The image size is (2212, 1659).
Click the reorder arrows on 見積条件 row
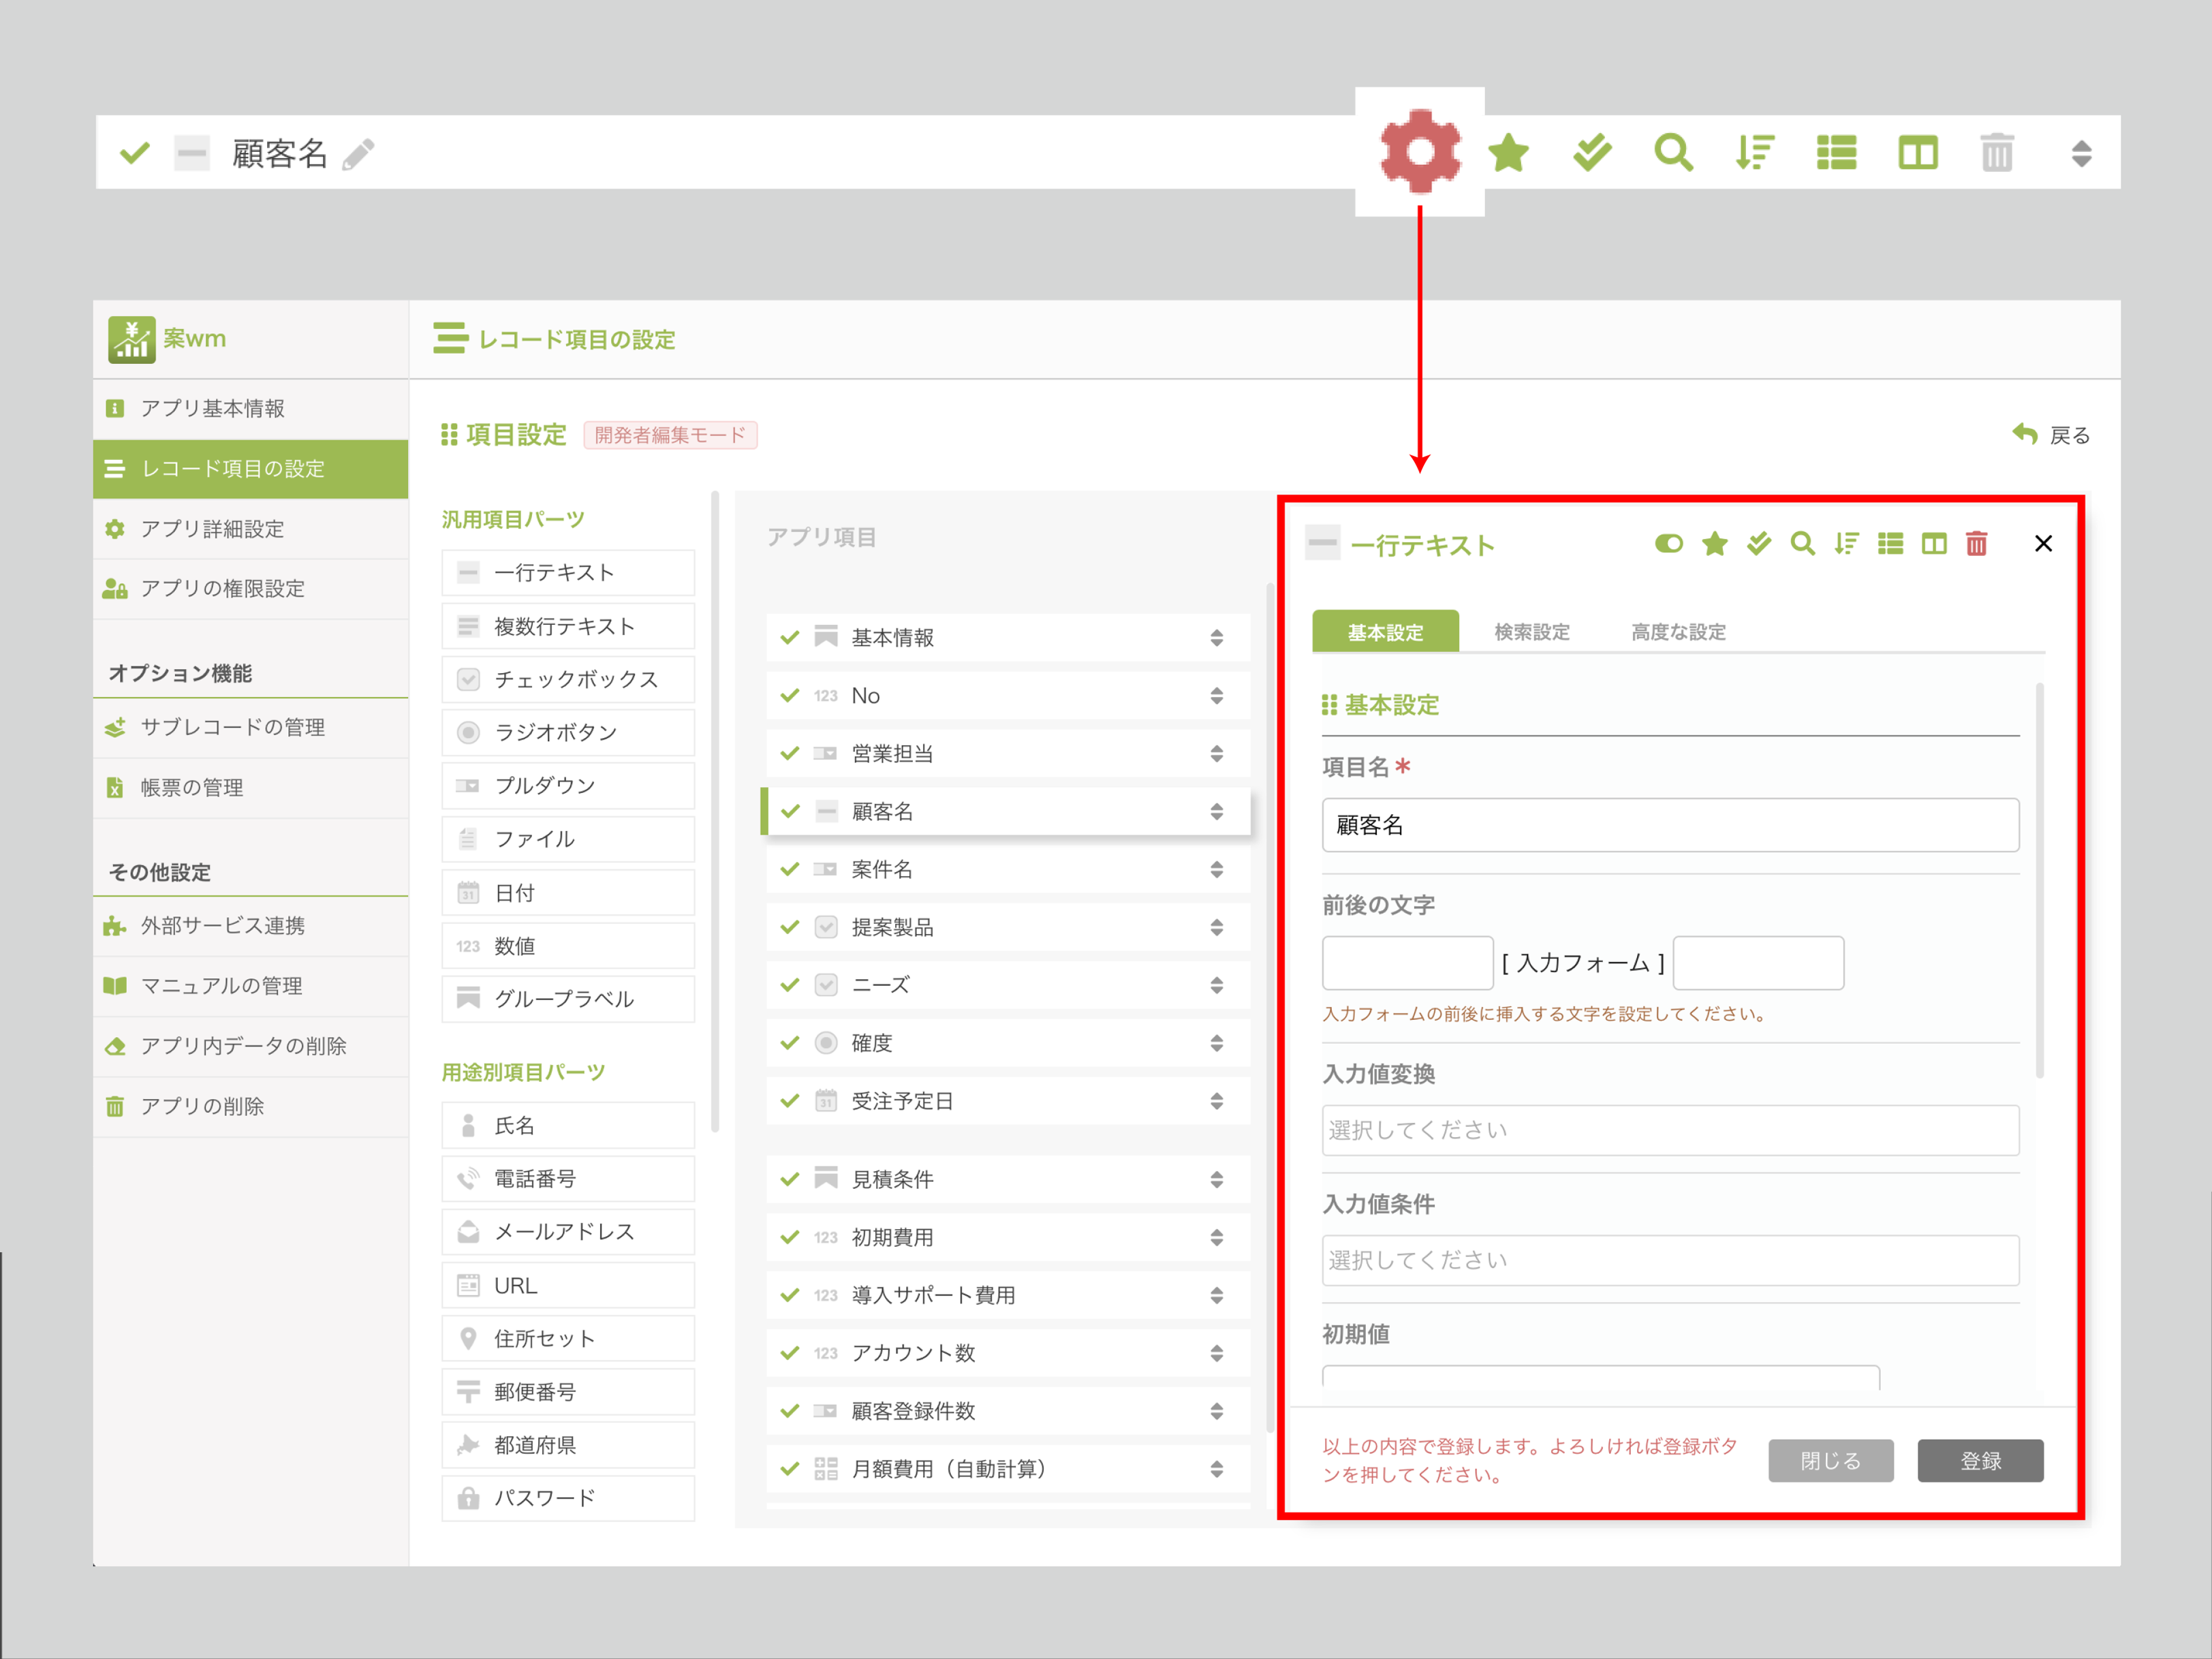1216,1179
